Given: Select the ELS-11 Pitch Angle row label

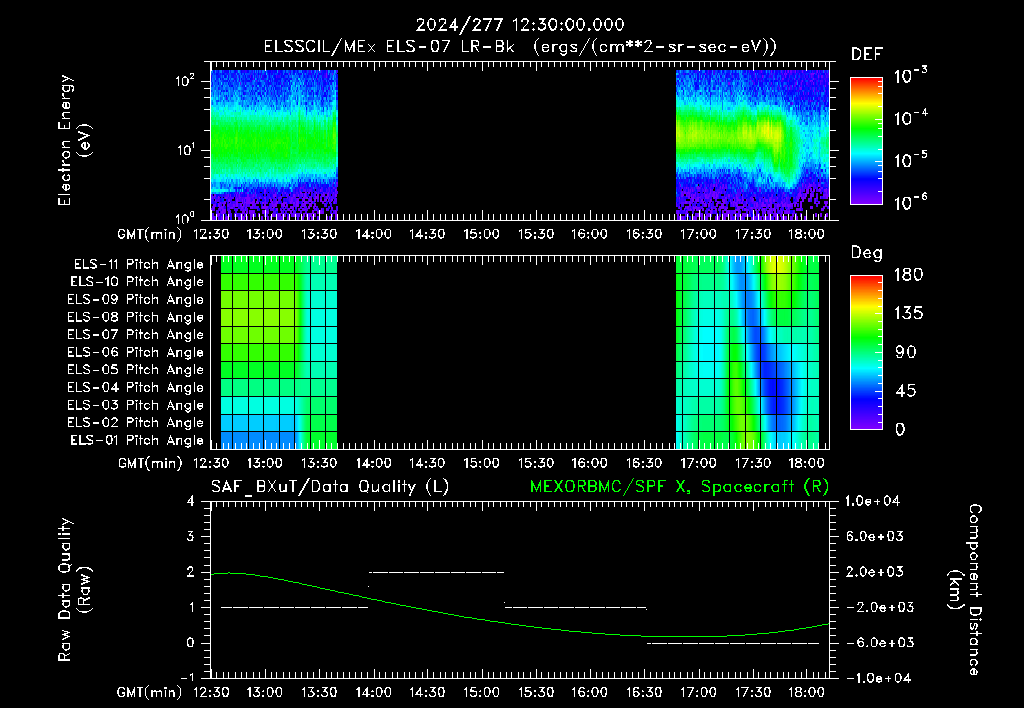Looking at the screenshot, I should tap(138, 265).
